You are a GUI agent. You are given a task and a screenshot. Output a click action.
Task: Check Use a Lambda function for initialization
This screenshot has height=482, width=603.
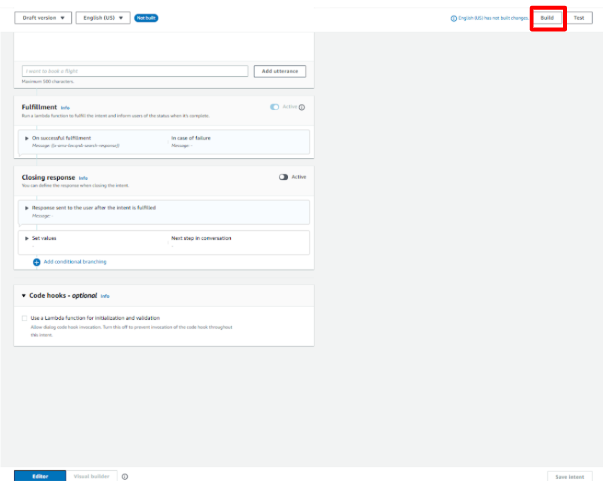[25, 318]
